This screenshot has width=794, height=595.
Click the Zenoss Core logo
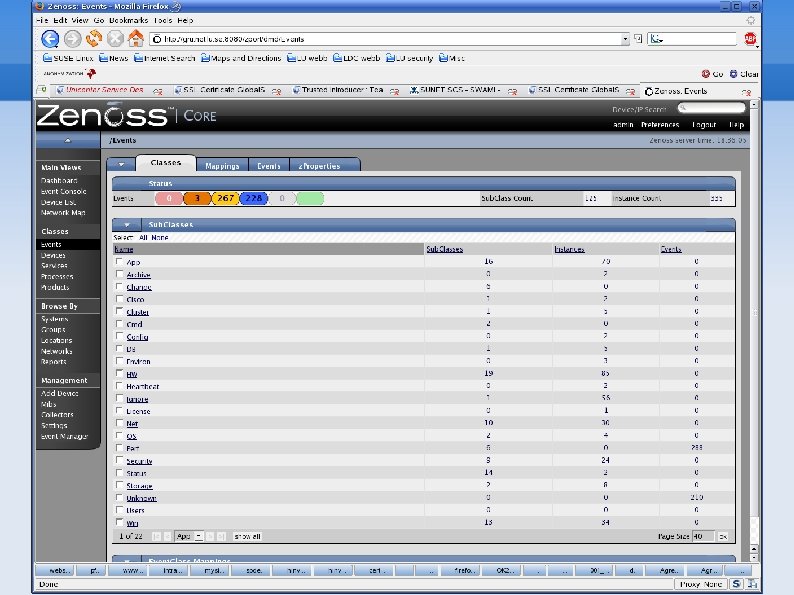point(127,115)
